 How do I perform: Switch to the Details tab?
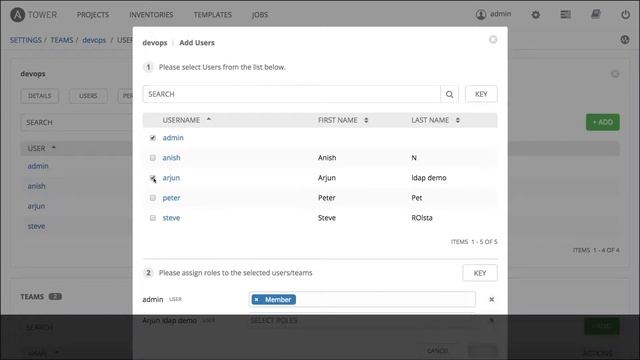pyautogui.click(x=40, y=96)
